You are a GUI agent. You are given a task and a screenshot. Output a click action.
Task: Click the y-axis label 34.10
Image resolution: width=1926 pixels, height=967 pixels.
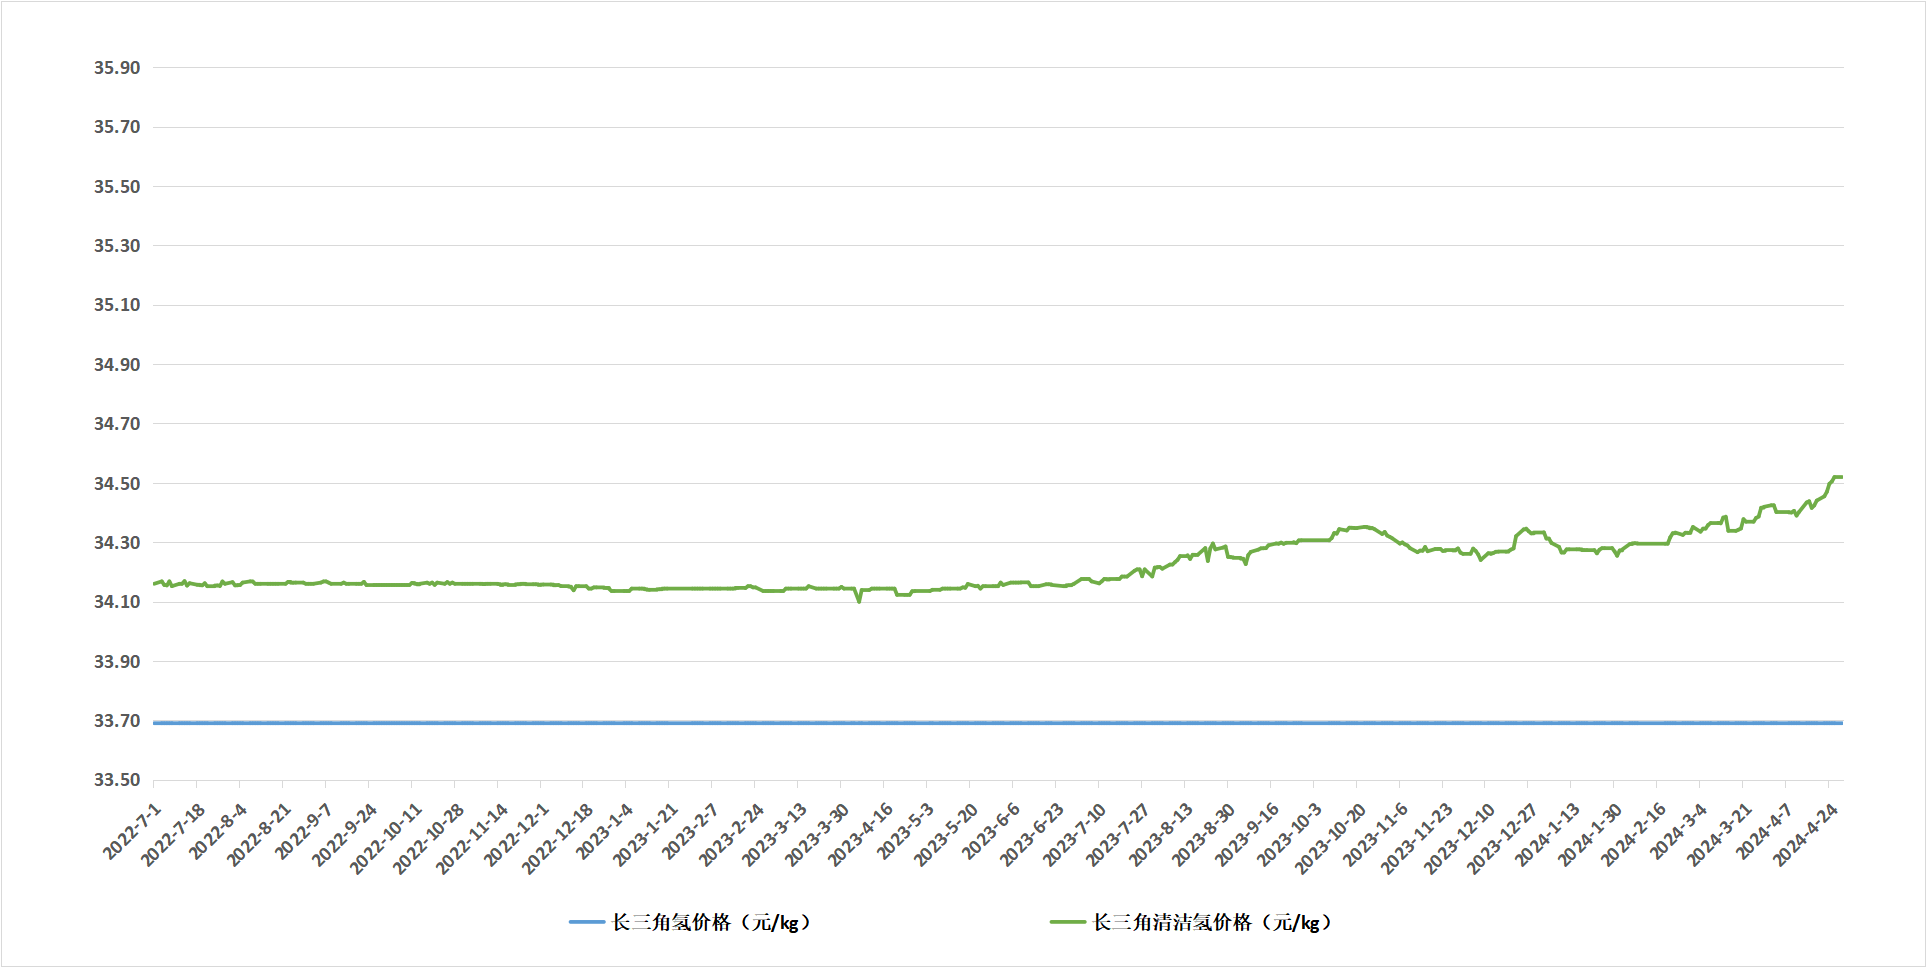click(x=117, y=602)
